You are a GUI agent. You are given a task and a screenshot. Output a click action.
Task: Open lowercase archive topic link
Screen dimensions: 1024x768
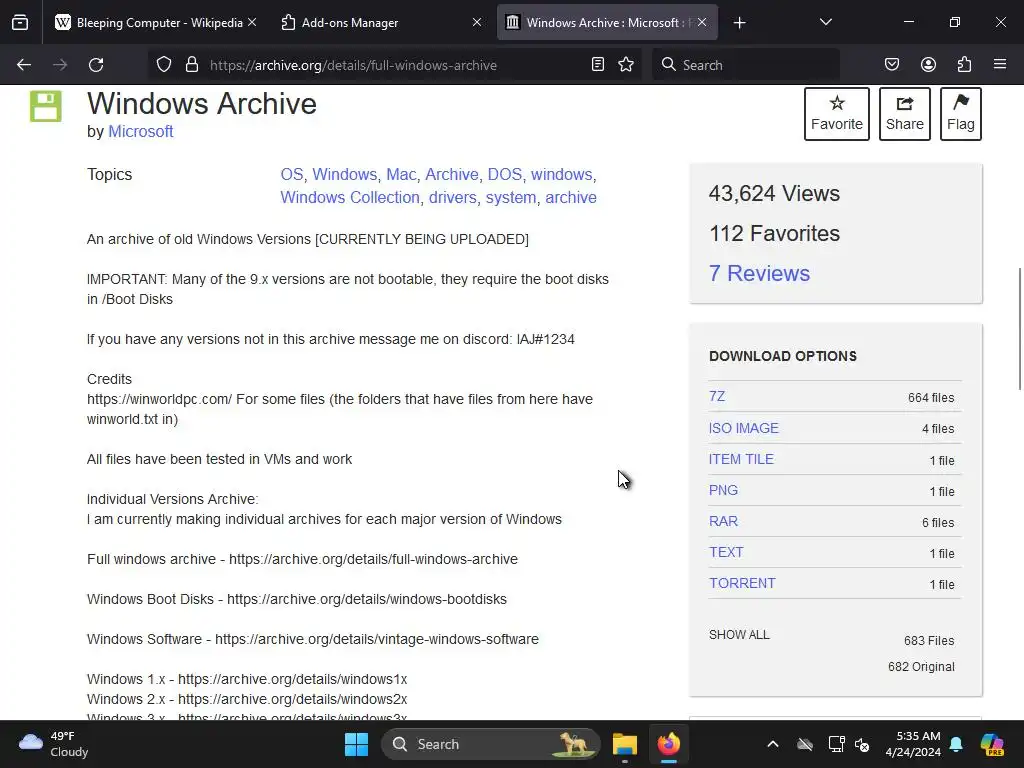coord(571,197)
